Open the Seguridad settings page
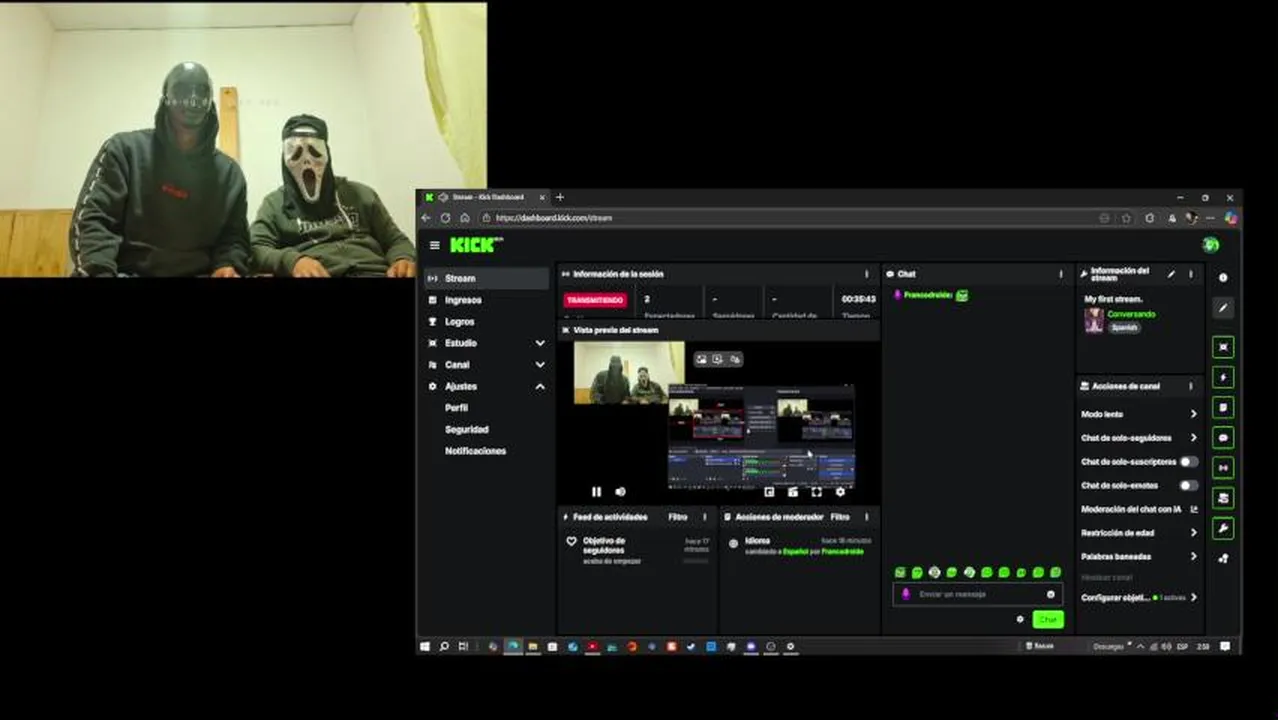The height and width of the screenshot is (720, 1278). 467,429
